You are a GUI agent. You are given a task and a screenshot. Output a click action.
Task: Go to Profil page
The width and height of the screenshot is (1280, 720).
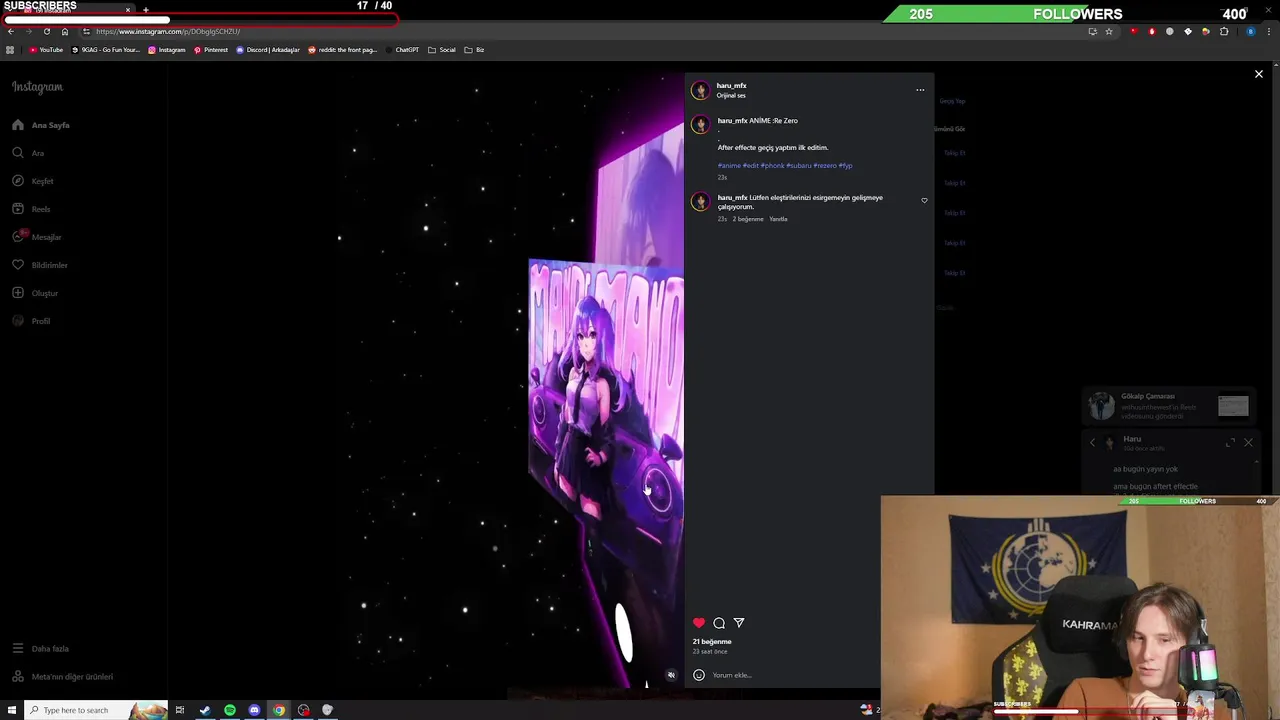click(x=31, y=321)
